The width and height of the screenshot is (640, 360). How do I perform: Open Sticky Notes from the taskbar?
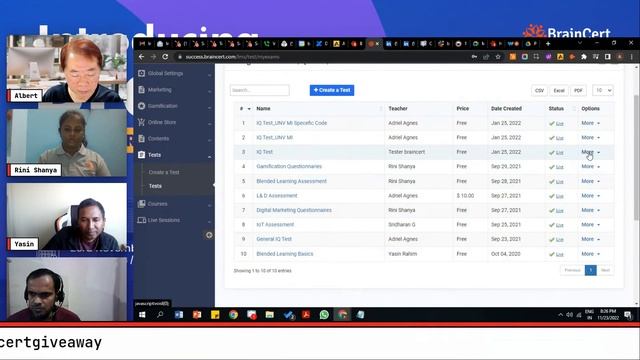point(215,315)
